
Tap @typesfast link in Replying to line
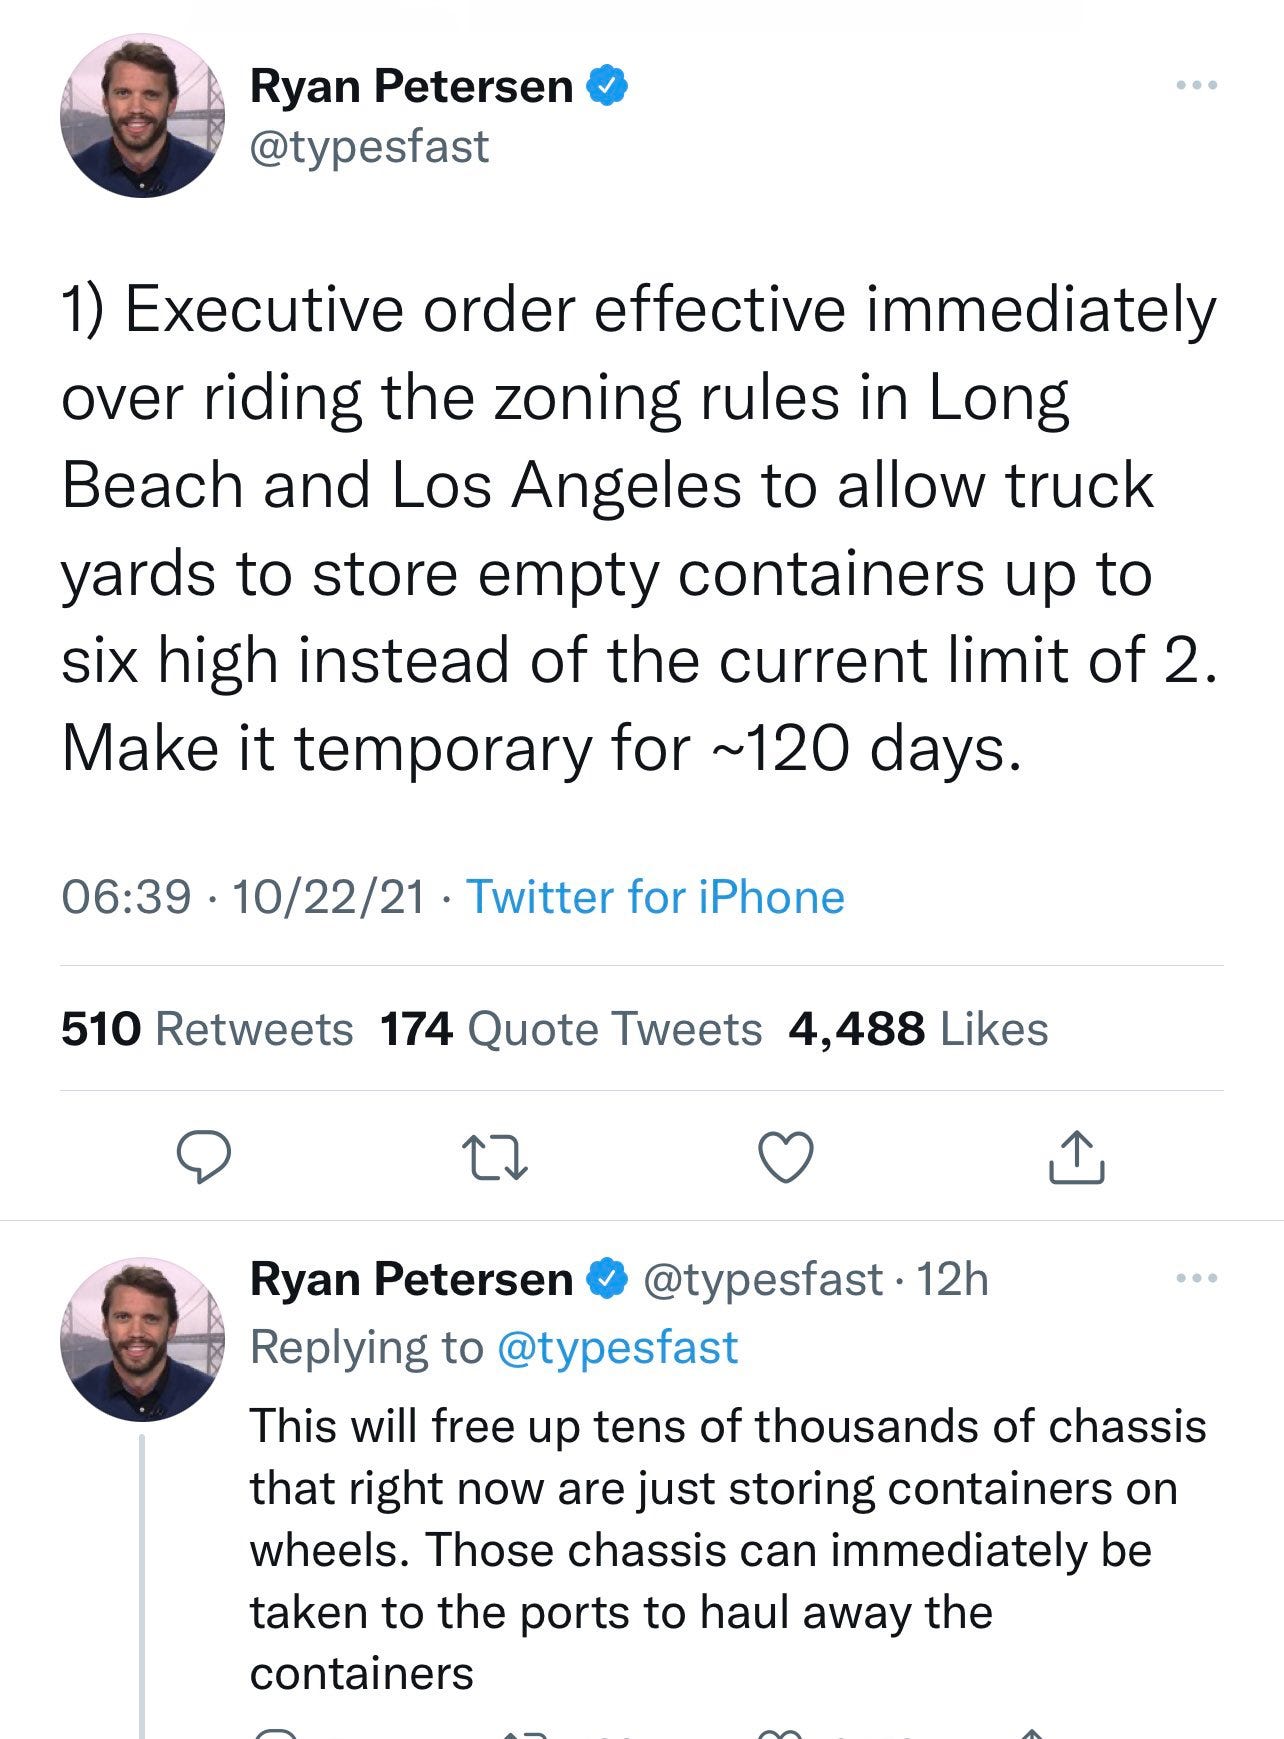617,1347
